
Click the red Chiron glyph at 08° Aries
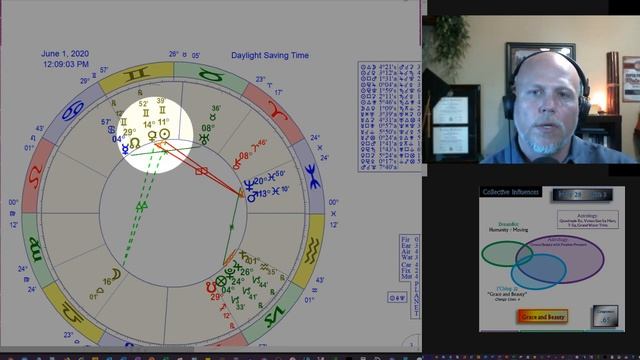tap(237, 164)
